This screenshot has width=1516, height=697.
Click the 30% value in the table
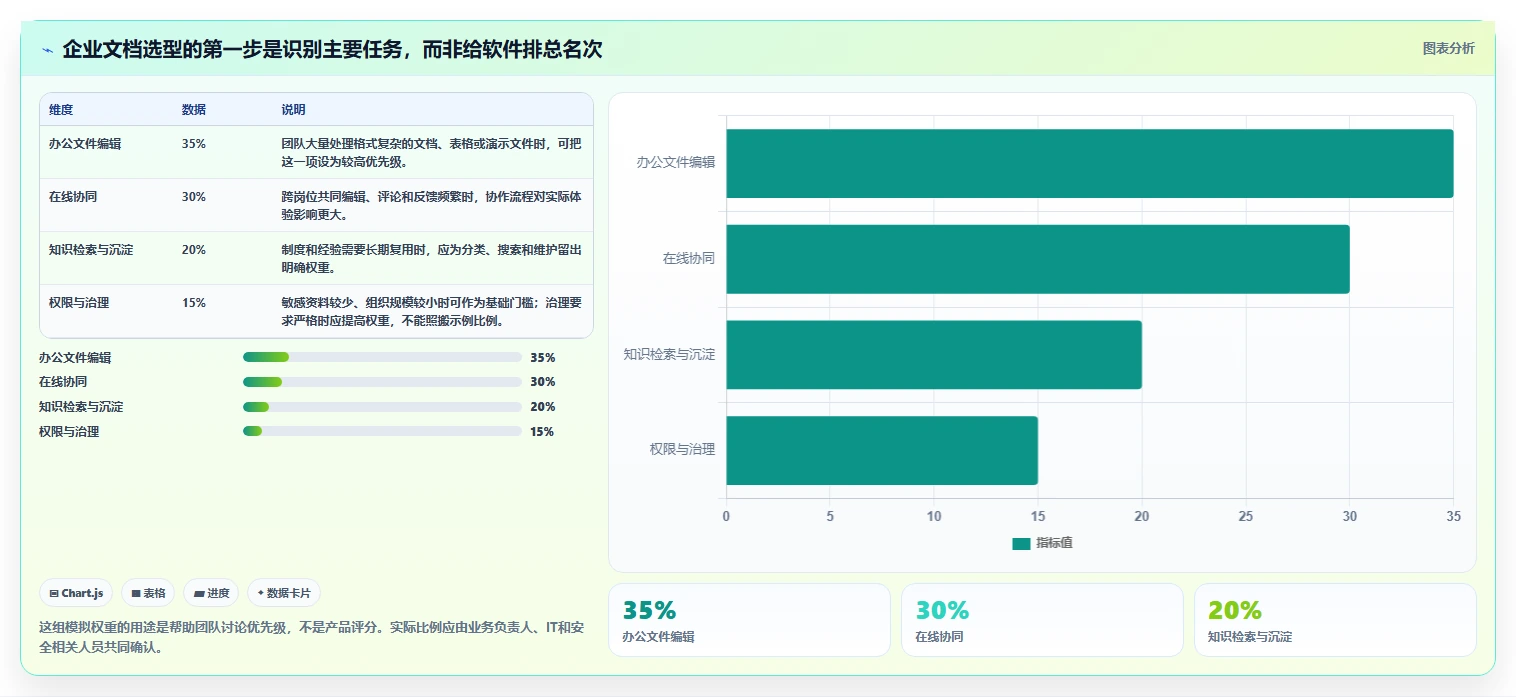tap(194, 196)
